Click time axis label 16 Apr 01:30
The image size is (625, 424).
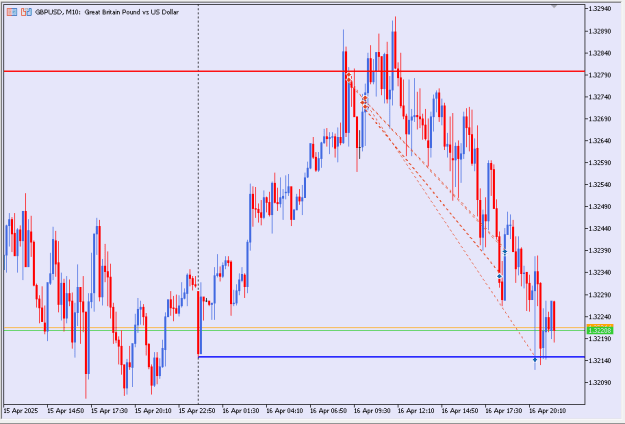point(241,410)
